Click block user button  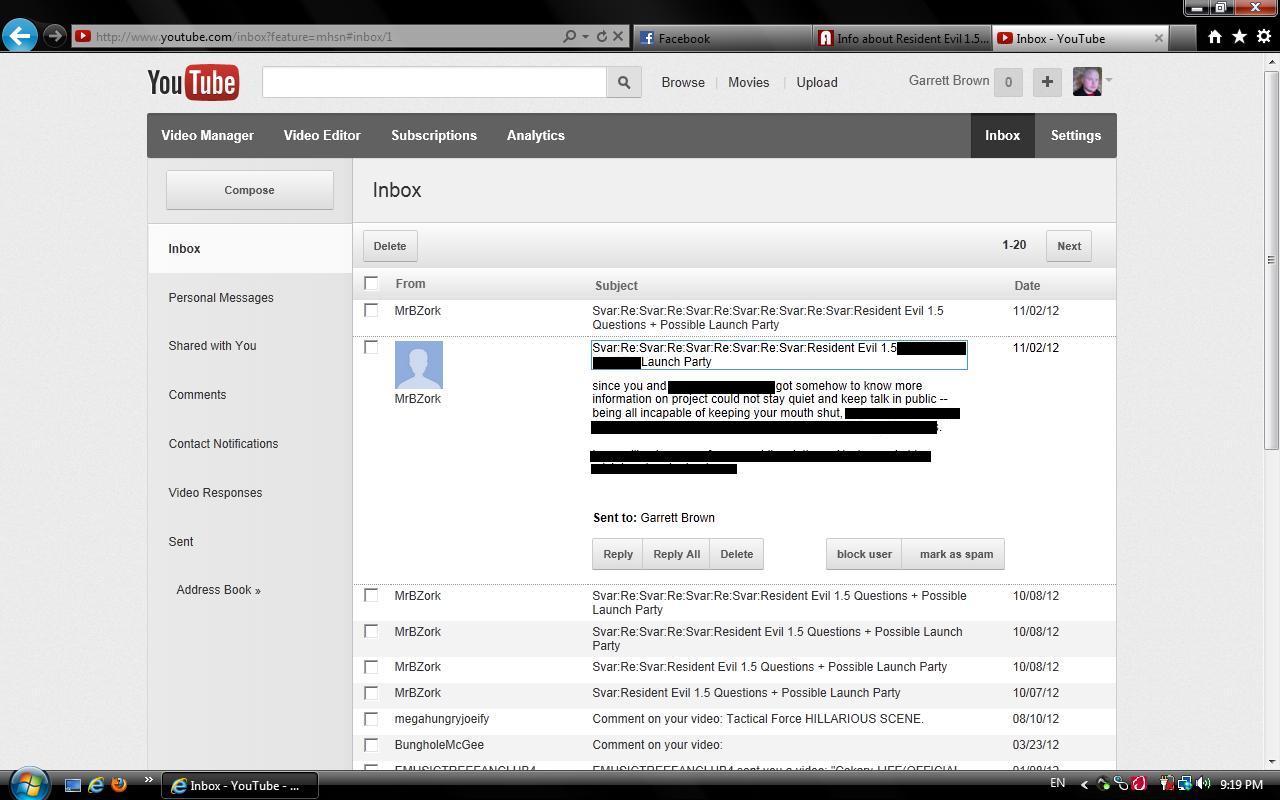click(x=864, y=554)
